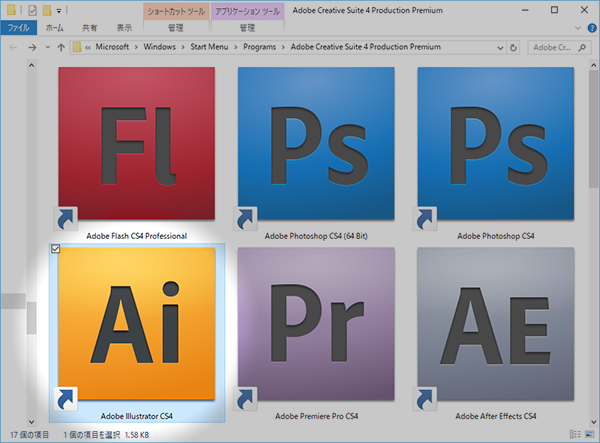
Task: Switch to the ホーム ribbon tab
Action: tap(55, 28)
